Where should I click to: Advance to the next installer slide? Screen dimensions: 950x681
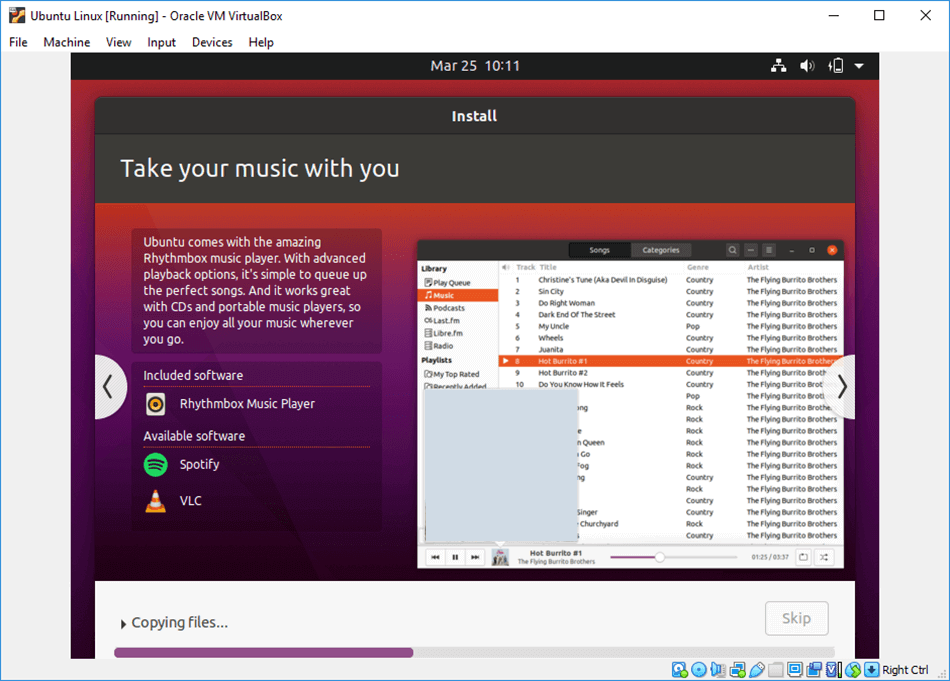[x=842, y=387]
